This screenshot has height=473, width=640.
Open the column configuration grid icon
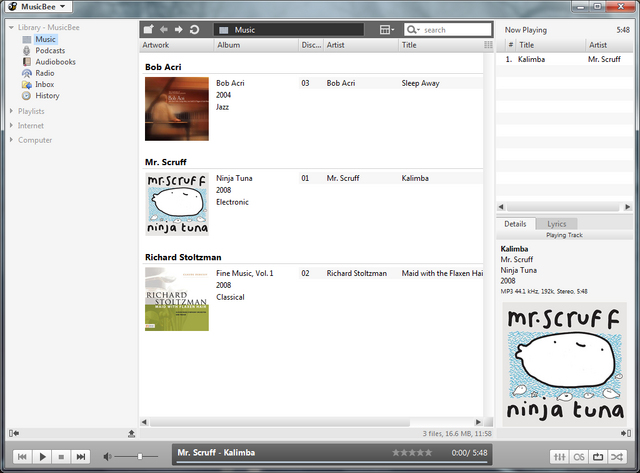pos(488,45)
